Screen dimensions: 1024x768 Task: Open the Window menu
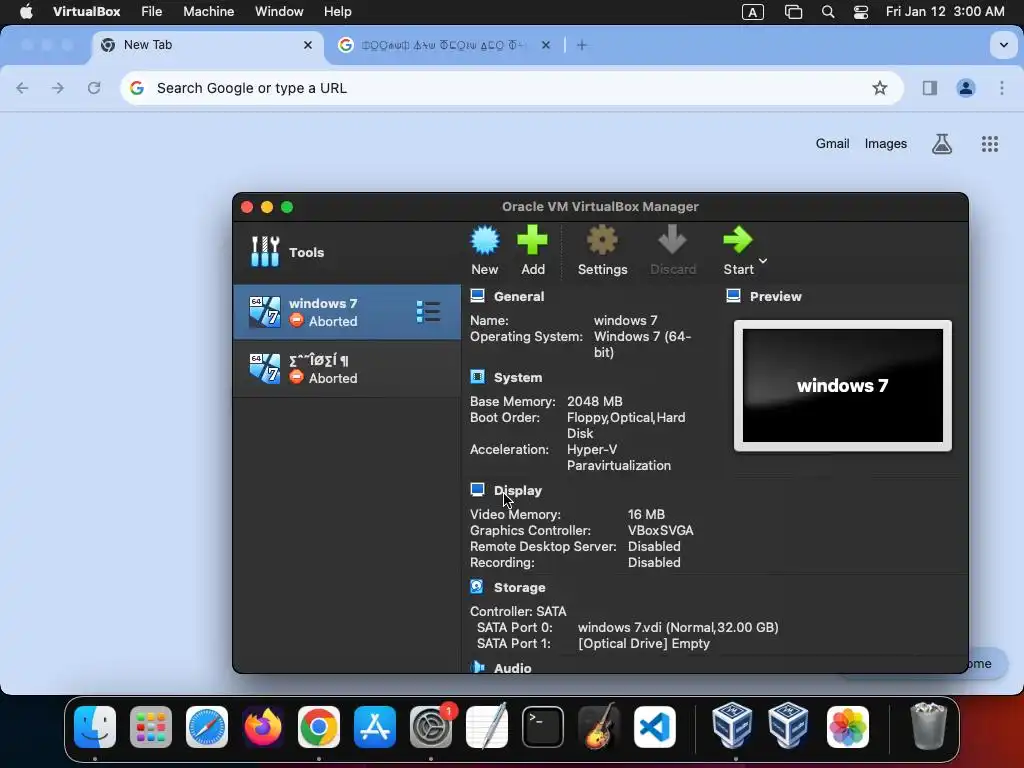point(279,12)
